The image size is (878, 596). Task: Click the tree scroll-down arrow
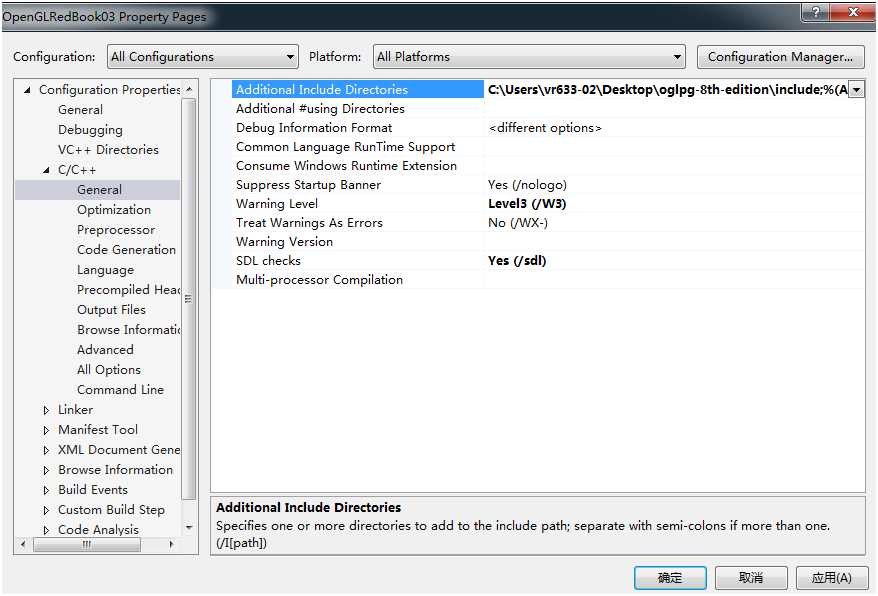coord(189,528)
